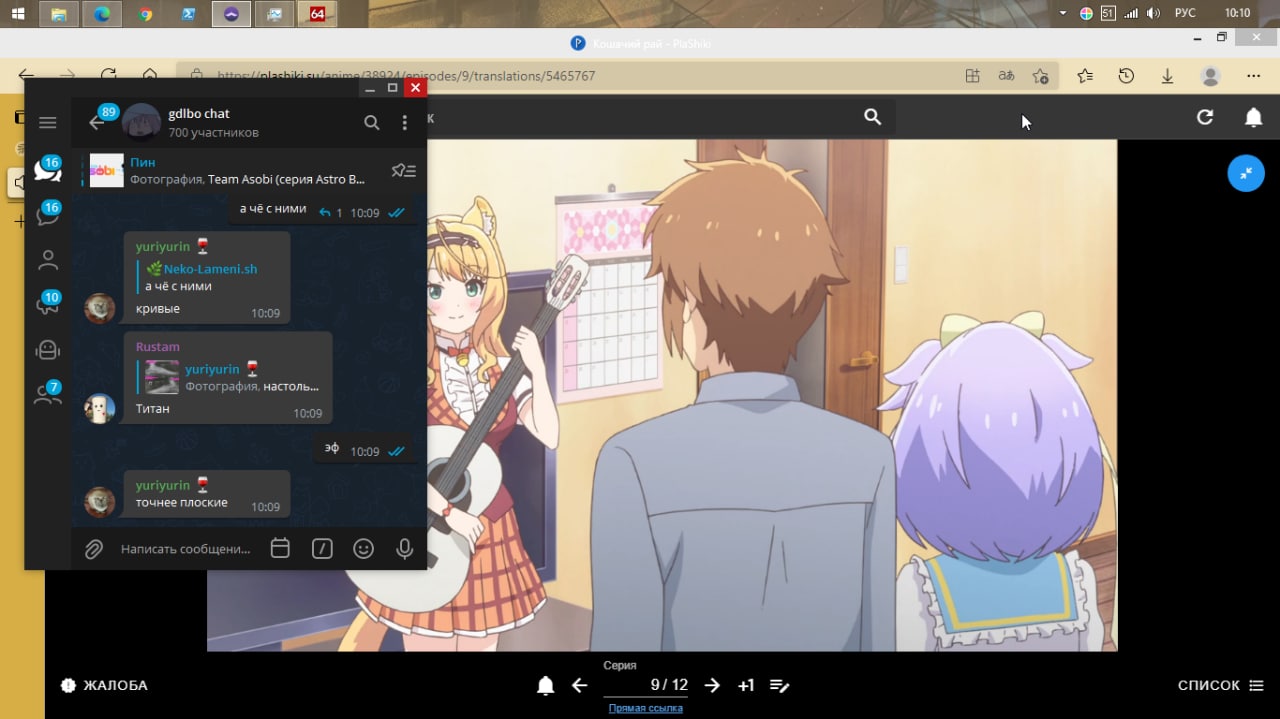Open bots folder in Telegram sidebar
1280x719 pixels.
(47, 349)
